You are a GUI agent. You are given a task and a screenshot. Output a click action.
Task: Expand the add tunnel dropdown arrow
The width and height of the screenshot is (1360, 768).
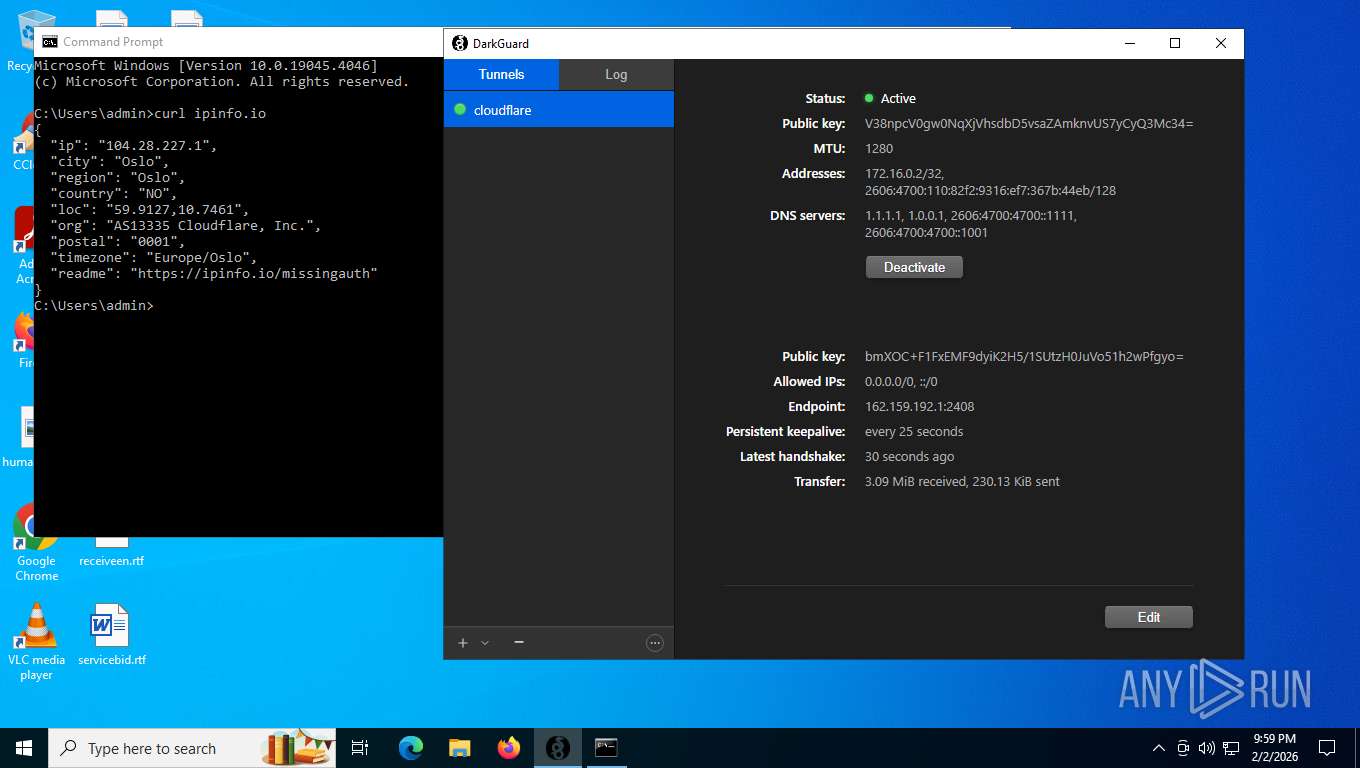[485, 643]
